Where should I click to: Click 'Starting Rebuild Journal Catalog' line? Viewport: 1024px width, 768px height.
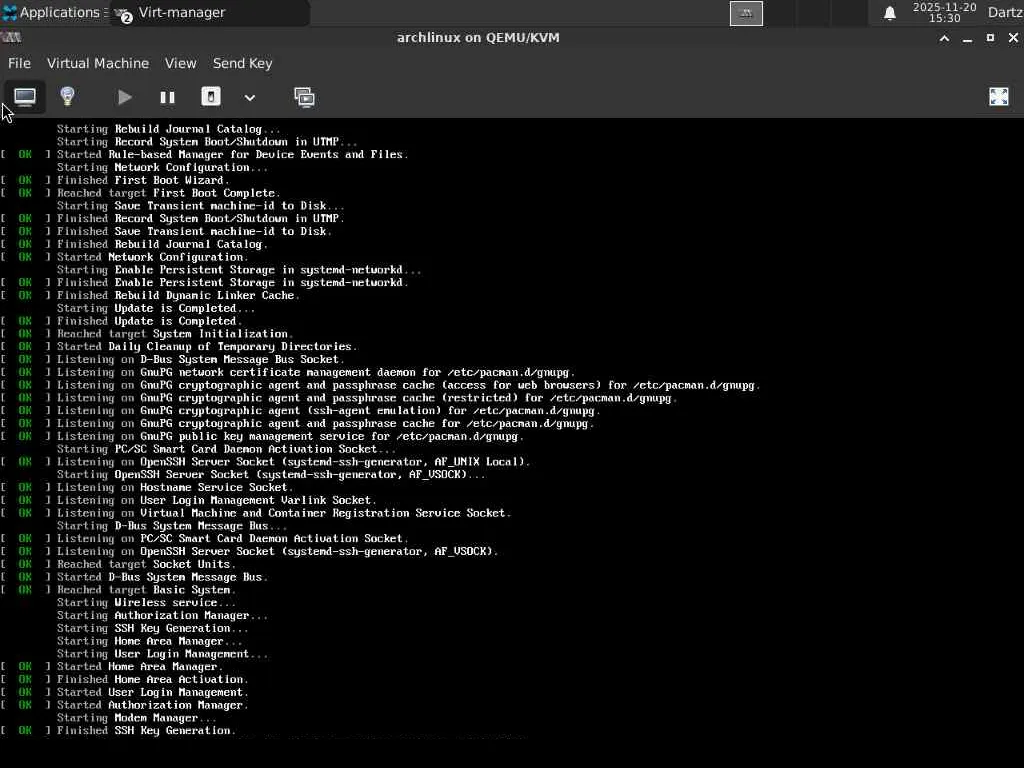pyautogui.click(x=168, y=129)
